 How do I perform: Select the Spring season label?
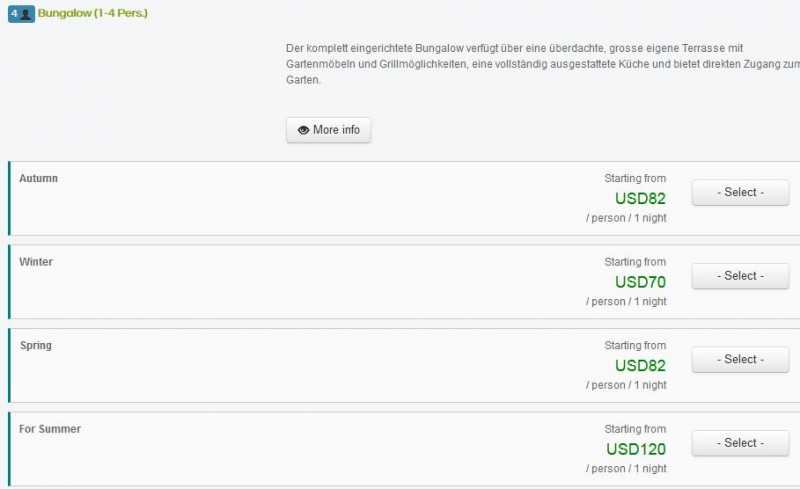click(x=36, y=345)
